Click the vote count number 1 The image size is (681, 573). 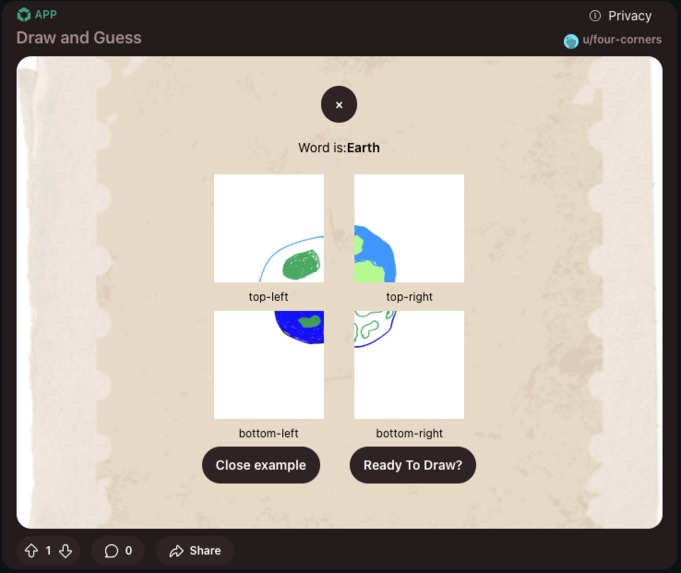(x=48, y=551)
